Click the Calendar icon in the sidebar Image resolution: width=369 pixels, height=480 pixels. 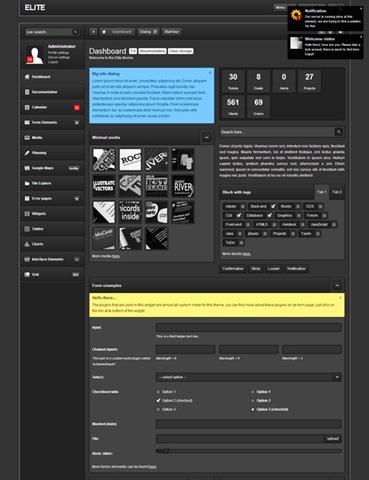(x=27, y=107)
